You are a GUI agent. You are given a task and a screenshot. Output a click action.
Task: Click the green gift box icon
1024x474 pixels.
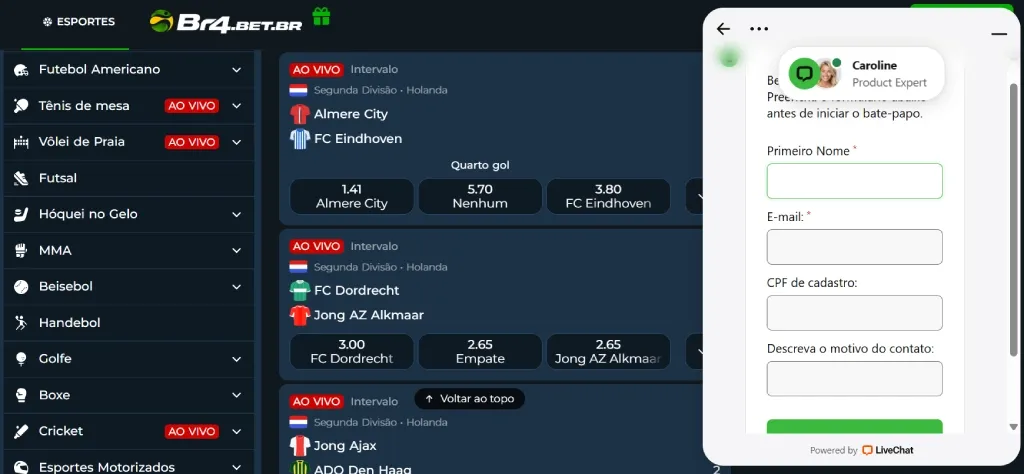[321, 17]
